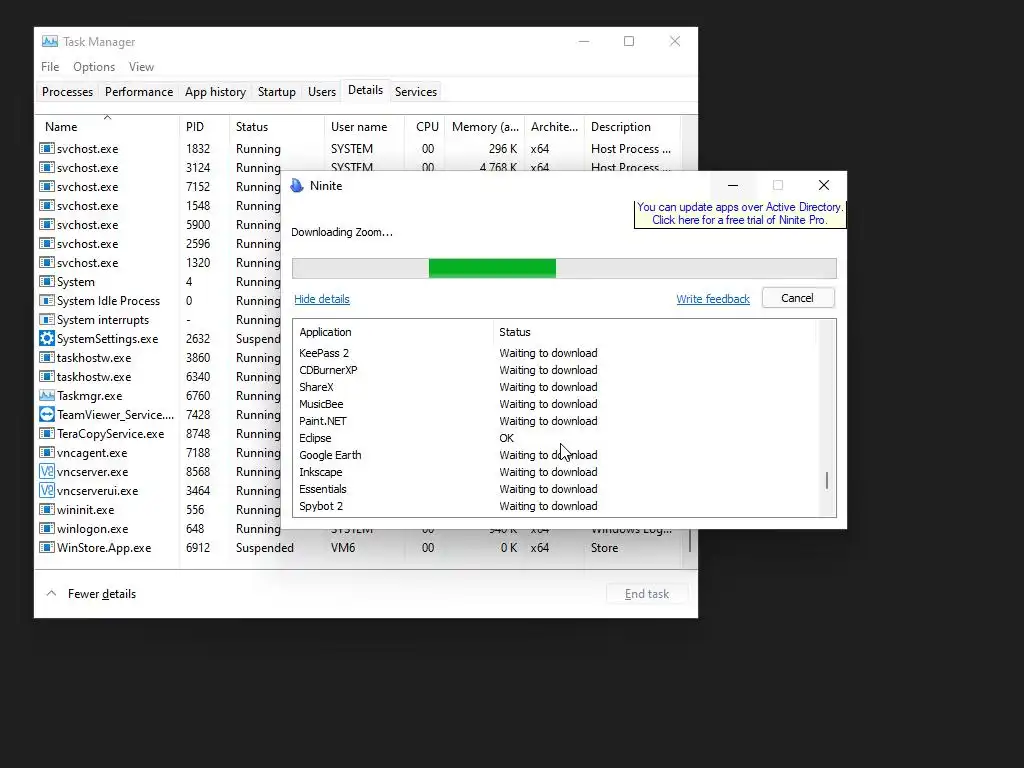The height and width of the screenshot is (768, 1024).
Task: Select the Paint.NET row in Ninite
Action: pos(555,421)
